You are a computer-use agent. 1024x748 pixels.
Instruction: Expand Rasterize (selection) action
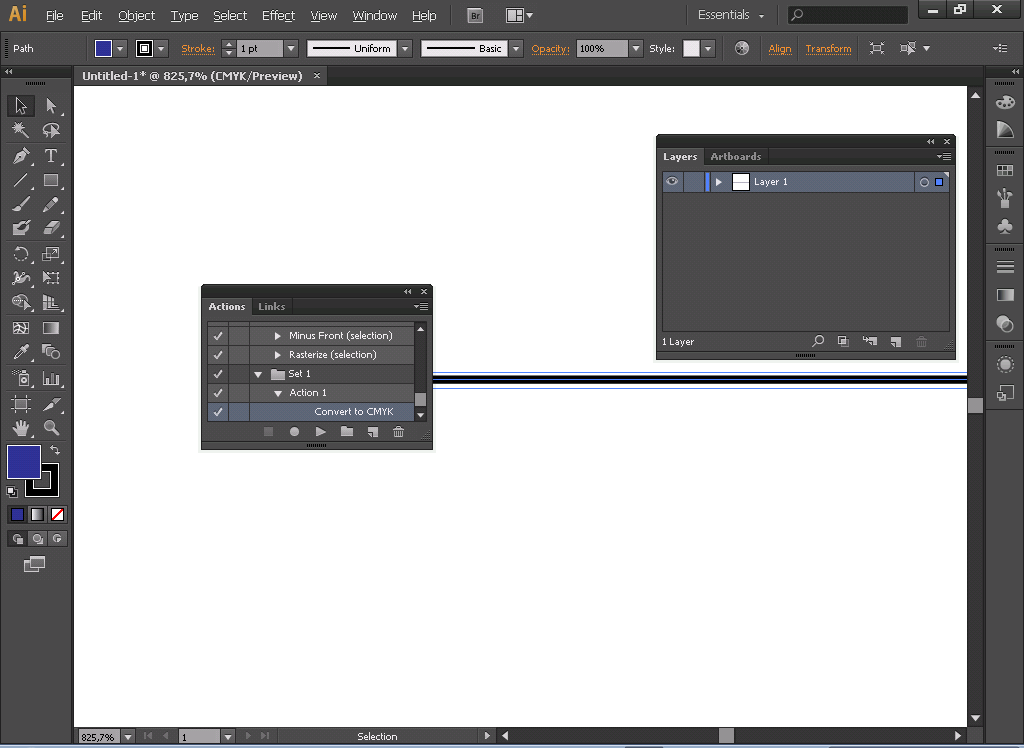[278, 355]
